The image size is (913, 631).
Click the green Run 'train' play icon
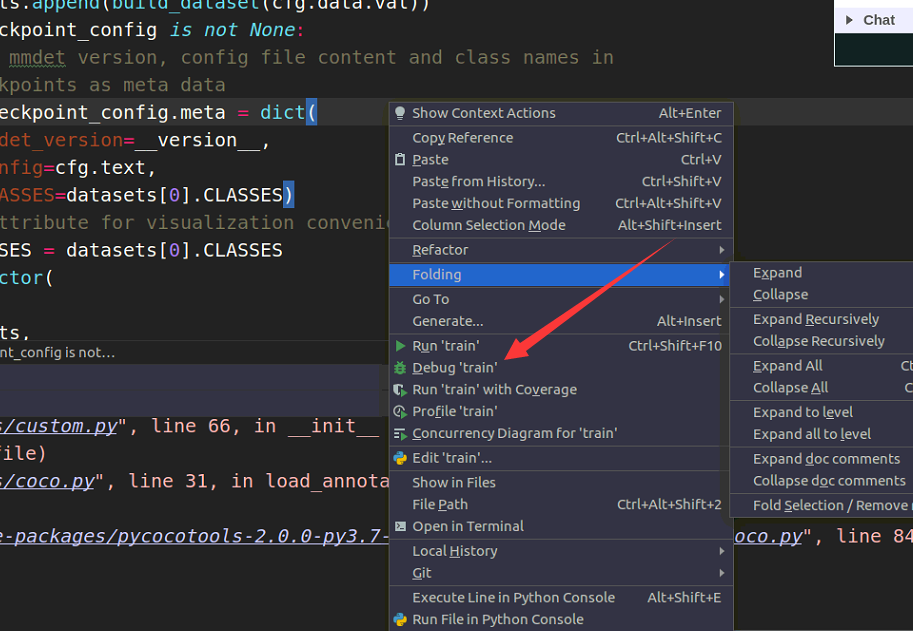(x=401, y=346)
